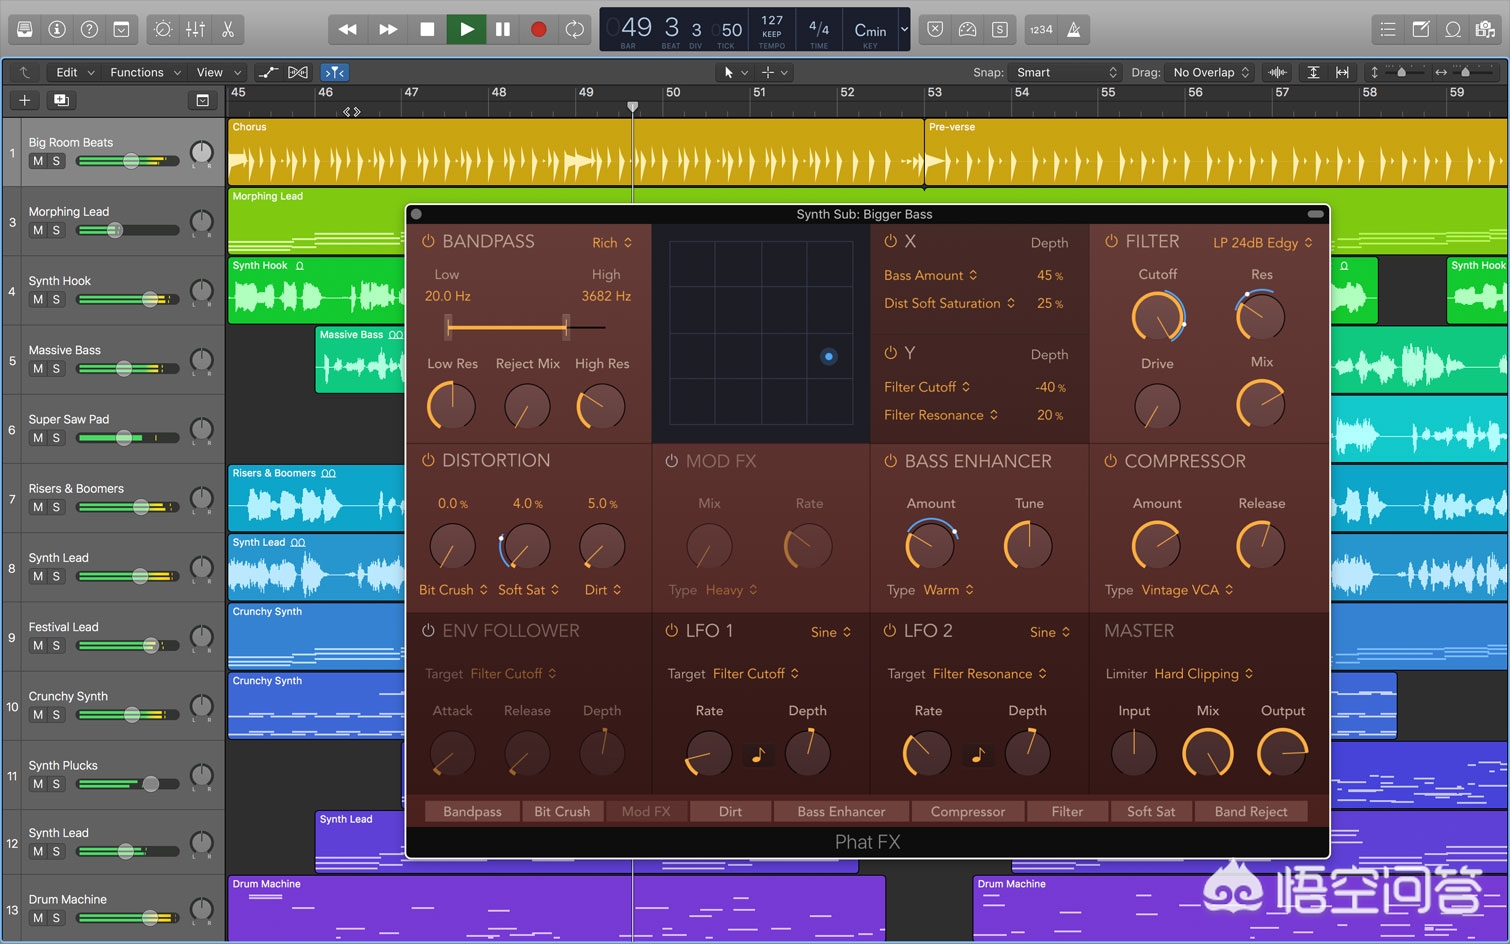
Task: Open the Note Pad icon
Action: [x=1421, y=29]
